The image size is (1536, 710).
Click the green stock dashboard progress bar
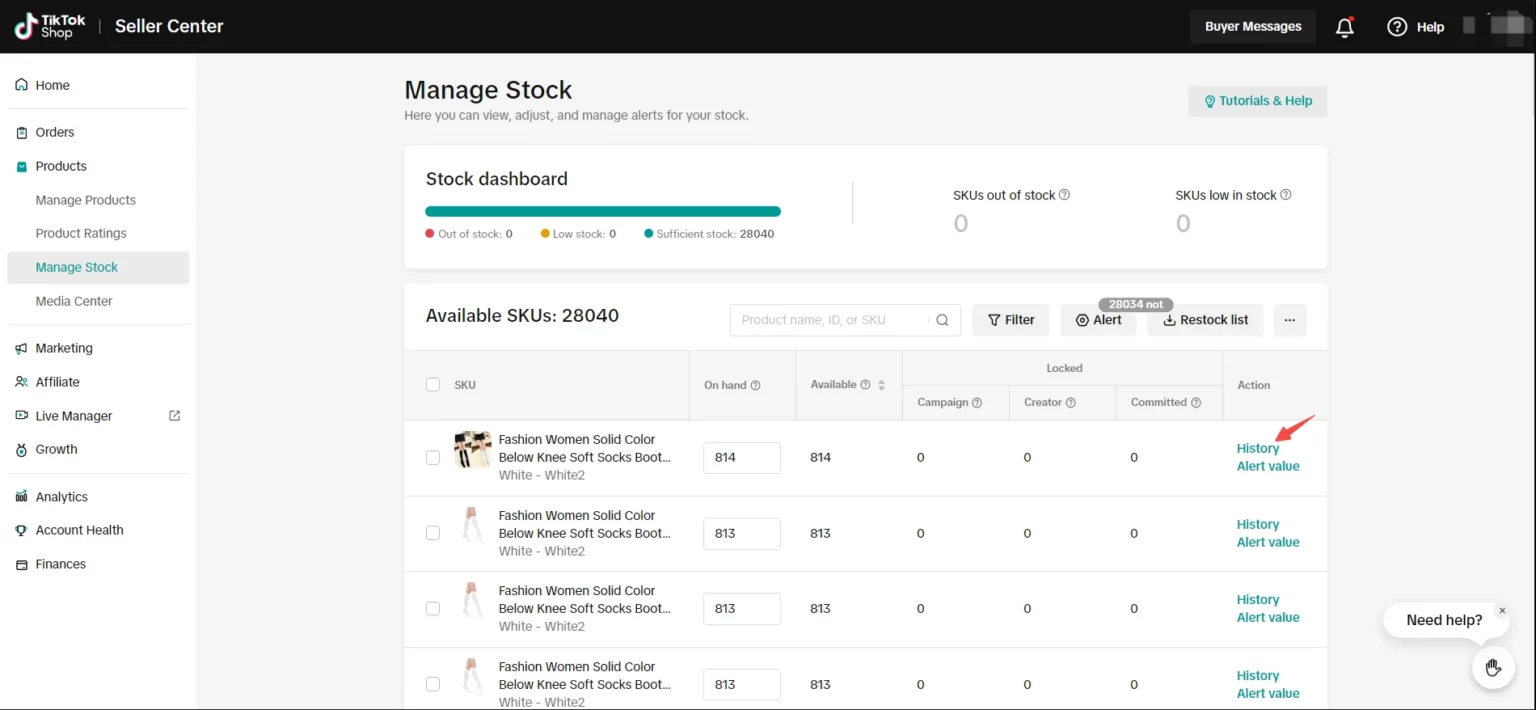pos(602,211)
